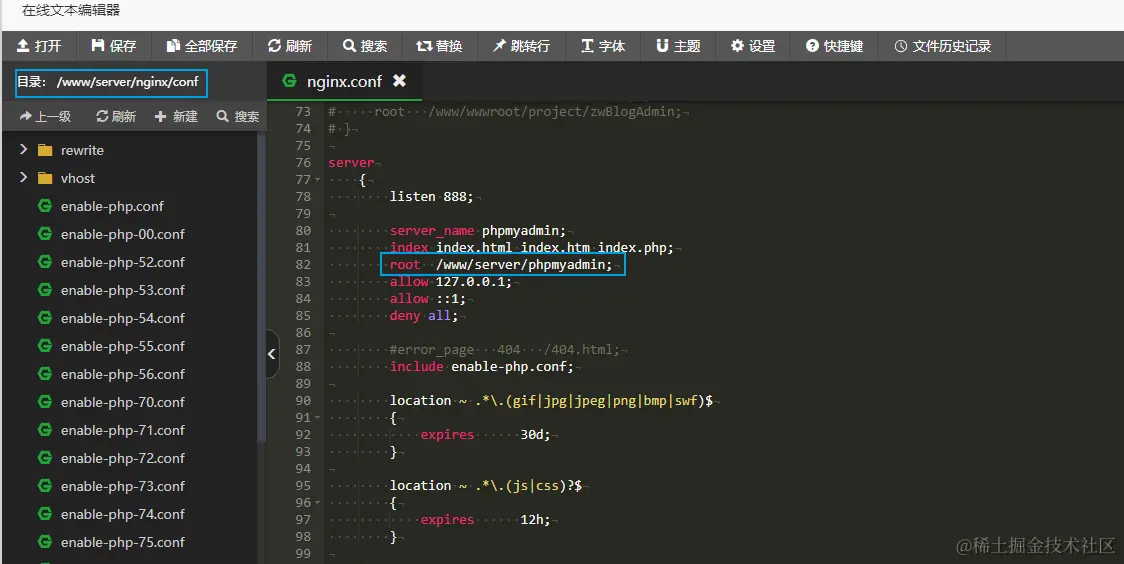Collapse the file sidebar with arrow handle
Screen dimensions: 1124x564
[272, 353]
